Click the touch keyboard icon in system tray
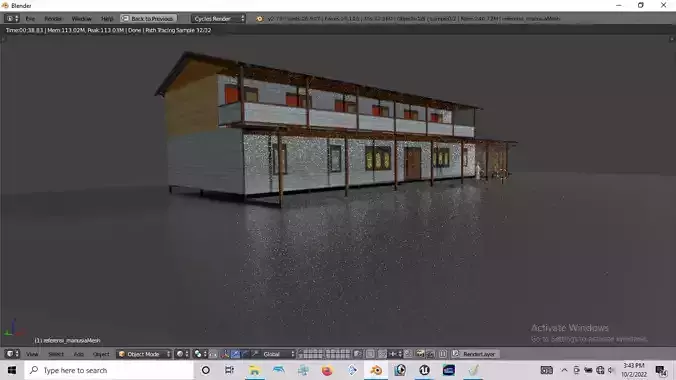676x380 pixels. point(546,370)
